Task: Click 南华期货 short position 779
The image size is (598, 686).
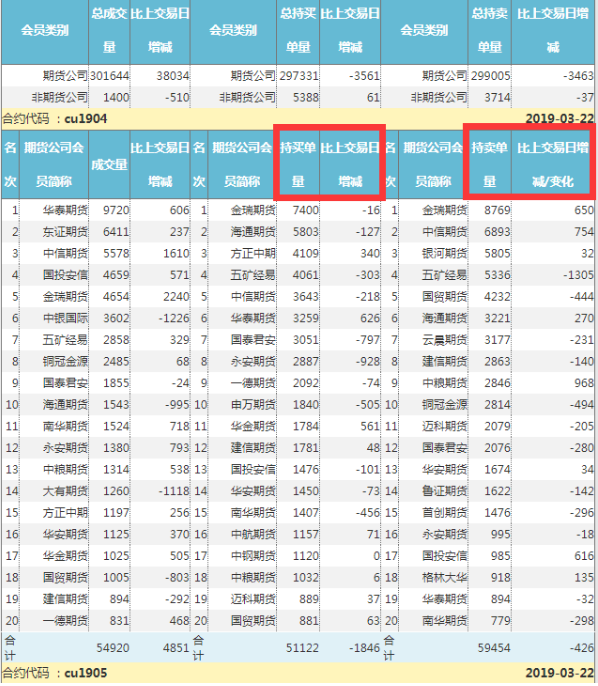Action: click(x=500, y=620)
